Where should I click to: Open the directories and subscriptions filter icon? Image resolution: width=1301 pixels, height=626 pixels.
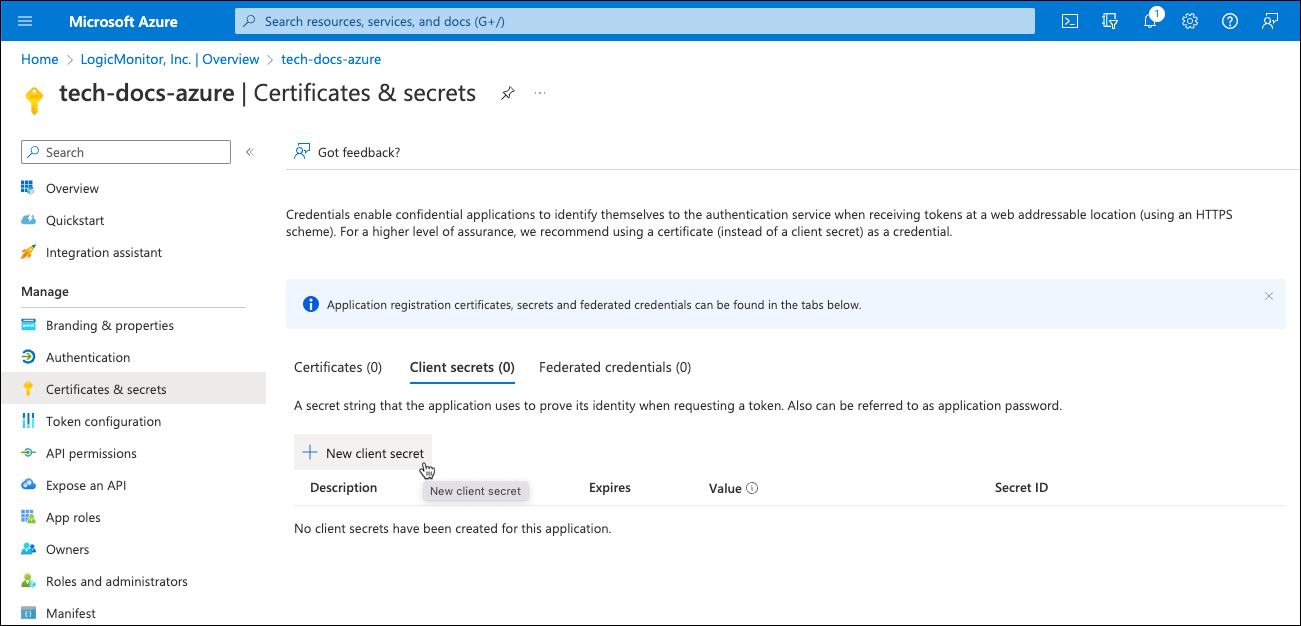pos(1110,21)
